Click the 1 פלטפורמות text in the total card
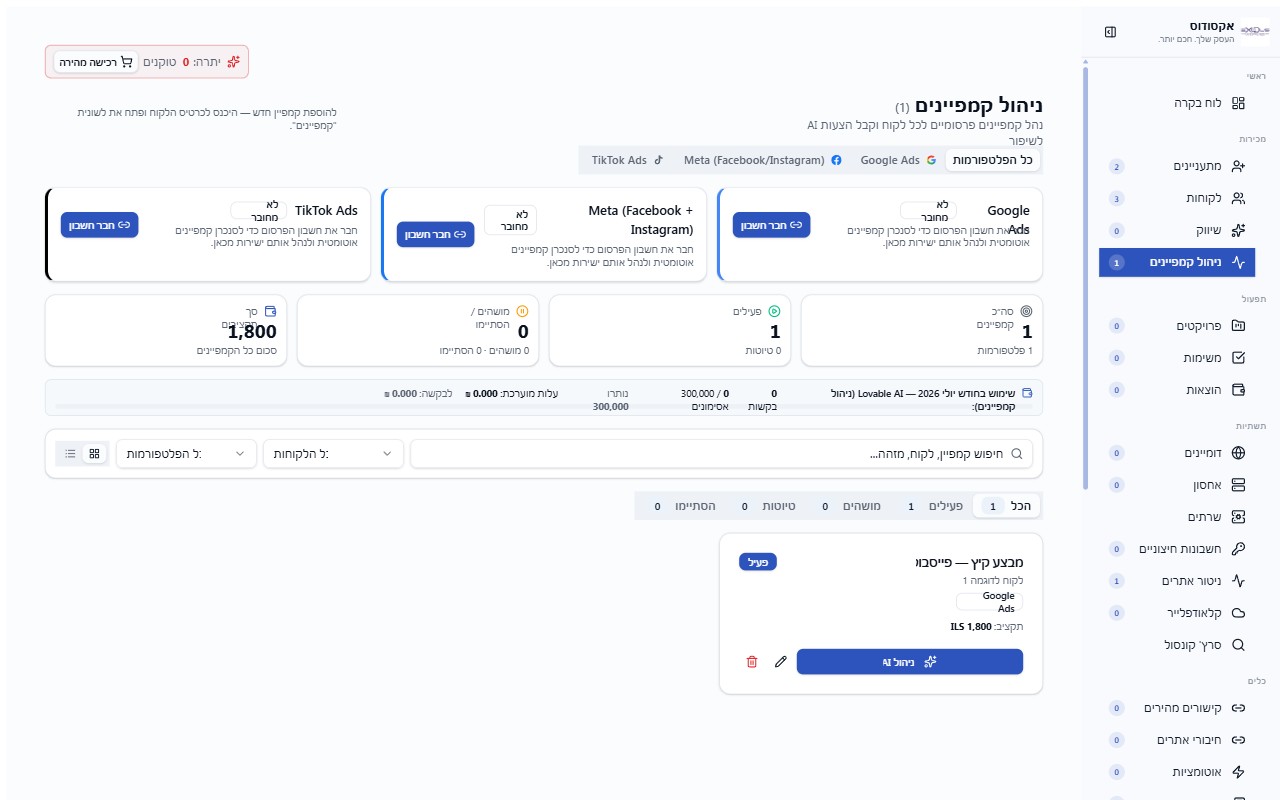Image resolution: width=1280 pixels, height=800 pixels. coord(1003,351)
